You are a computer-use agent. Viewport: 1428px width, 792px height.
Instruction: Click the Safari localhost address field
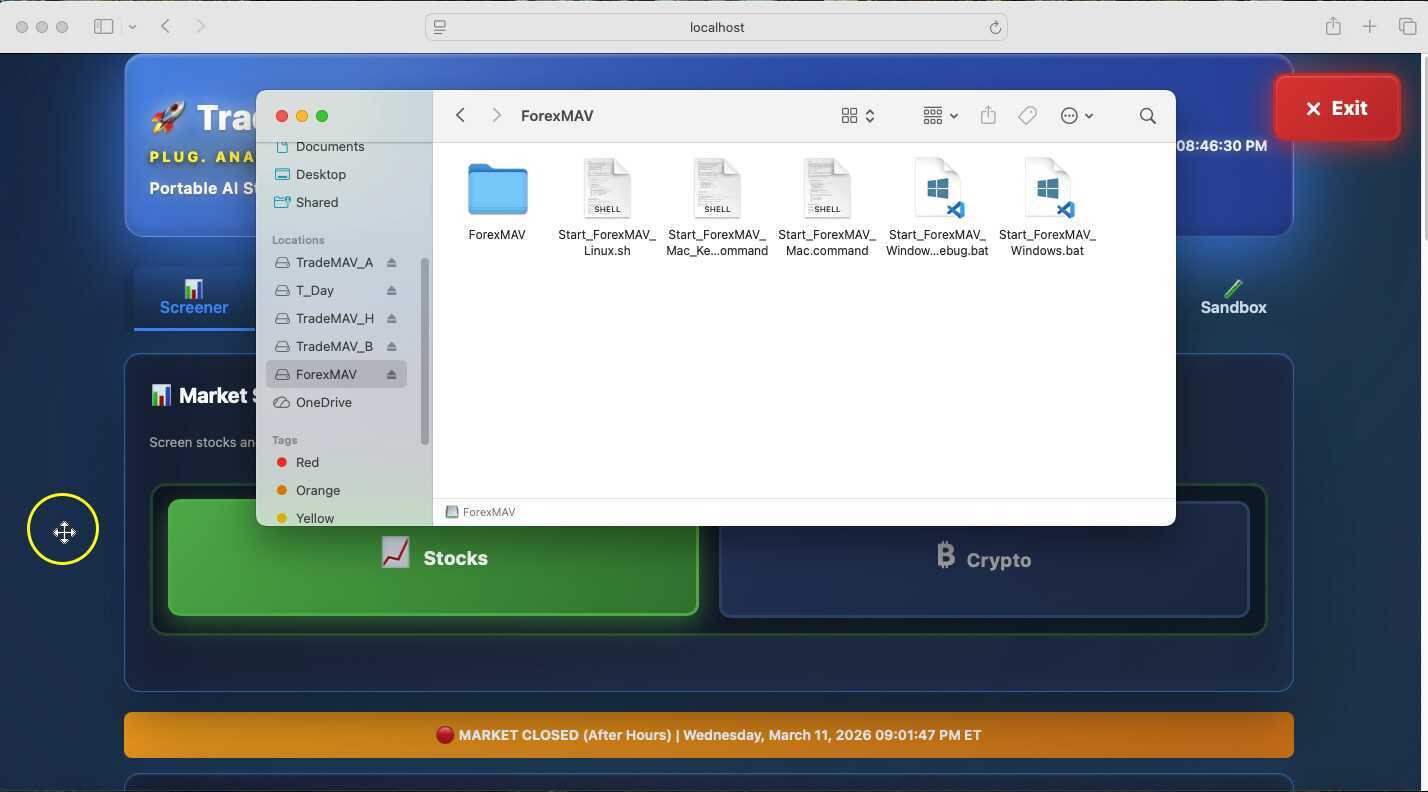click(x=716, y=27)
